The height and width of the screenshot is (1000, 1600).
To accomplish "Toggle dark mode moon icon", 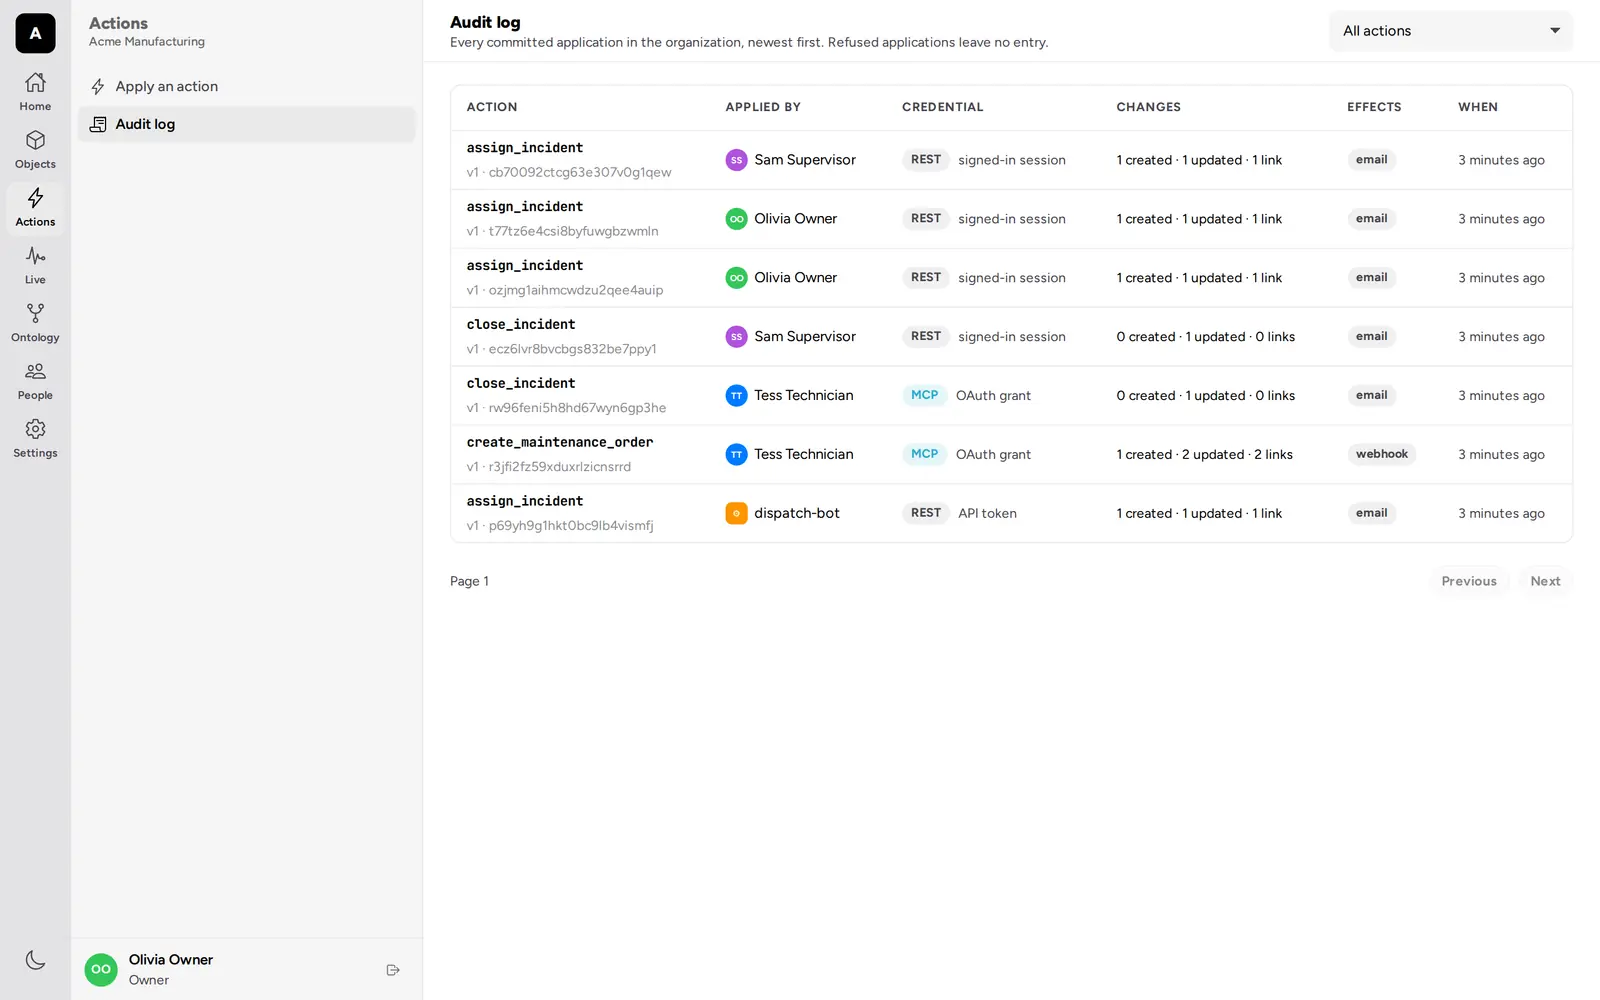I will point(35,960).
